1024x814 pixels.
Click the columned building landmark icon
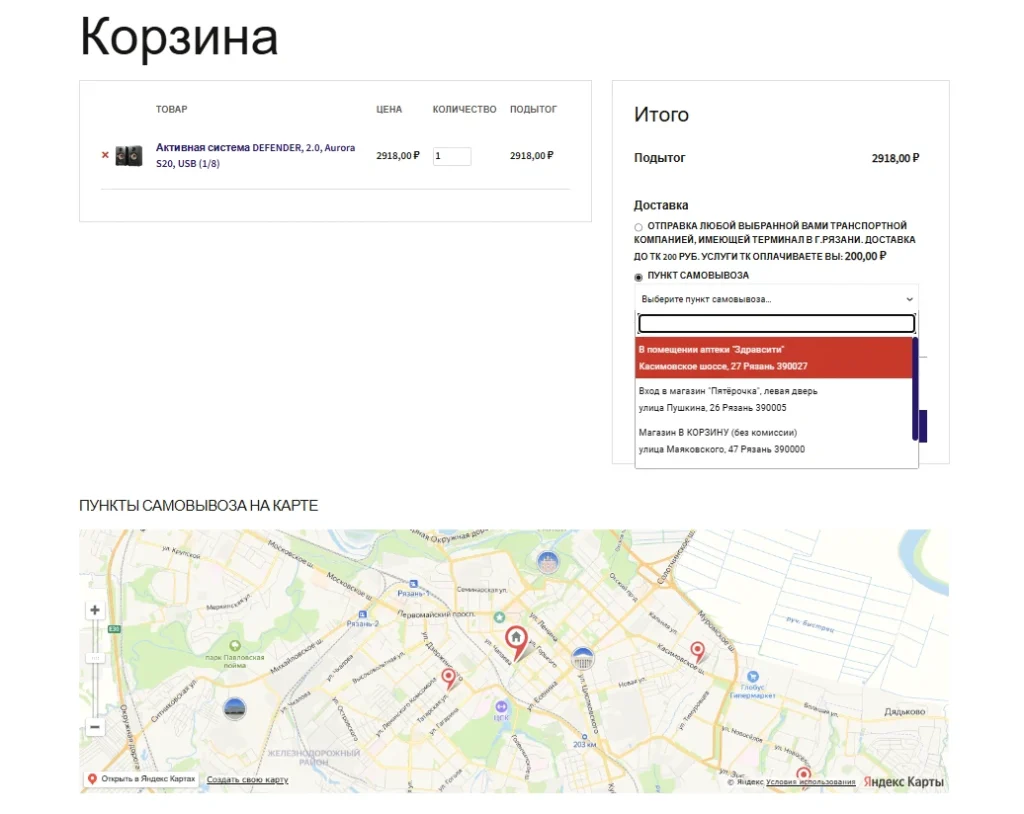(x=583, y=659)
